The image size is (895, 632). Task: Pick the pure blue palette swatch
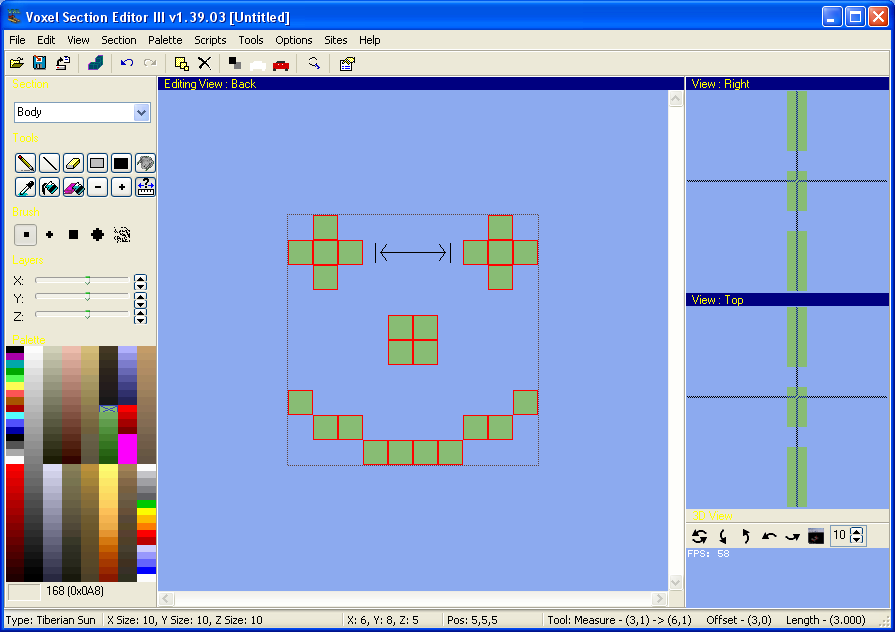point(147,570)
